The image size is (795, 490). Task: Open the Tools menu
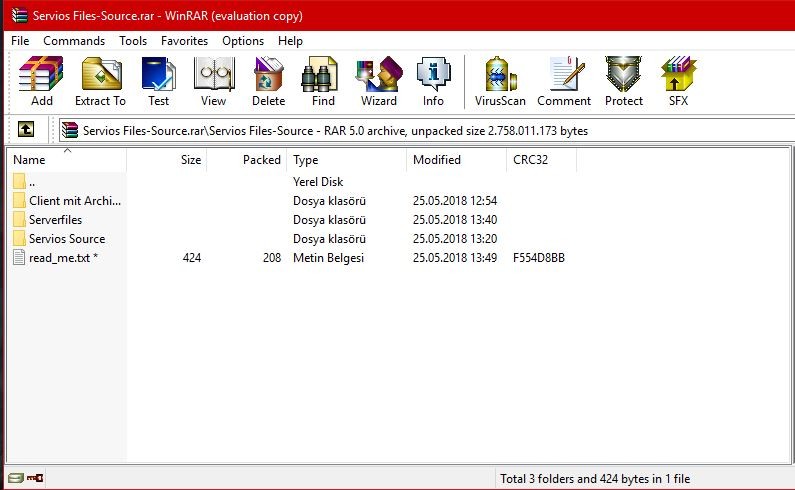point(133,41)
